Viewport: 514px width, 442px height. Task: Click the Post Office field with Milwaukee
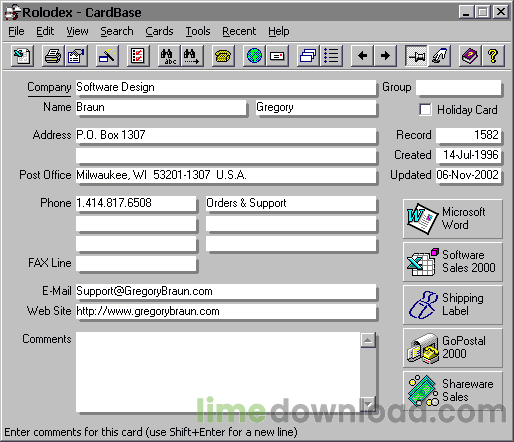click(226, 175)
